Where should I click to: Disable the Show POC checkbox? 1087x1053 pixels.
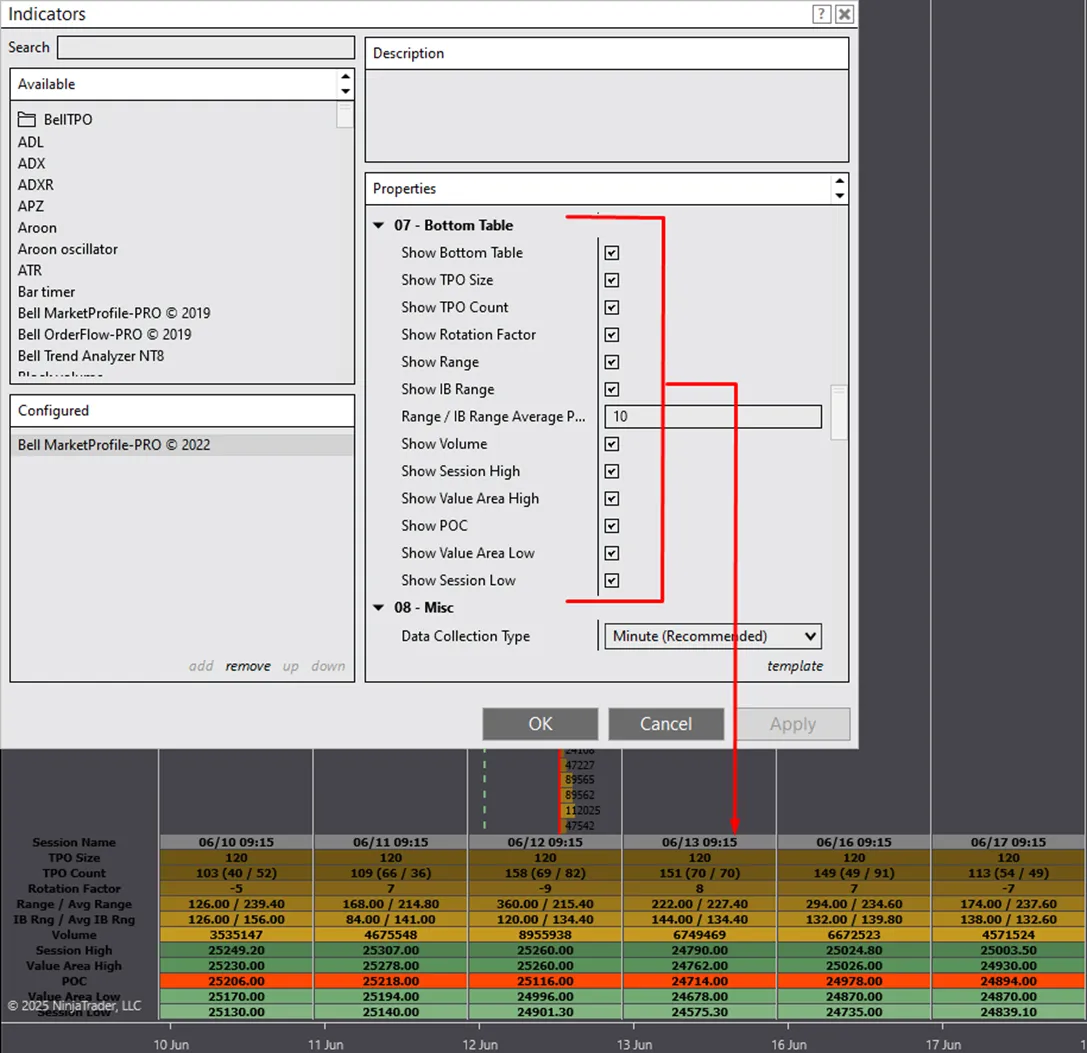(612, 526)
